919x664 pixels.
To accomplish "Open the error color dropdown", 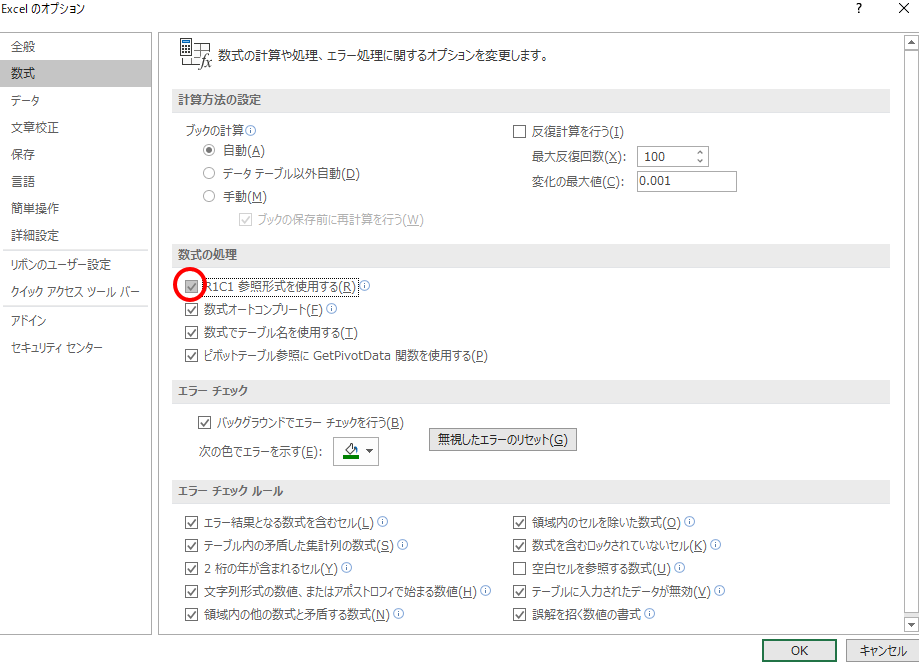I will (x=356, y=451).
